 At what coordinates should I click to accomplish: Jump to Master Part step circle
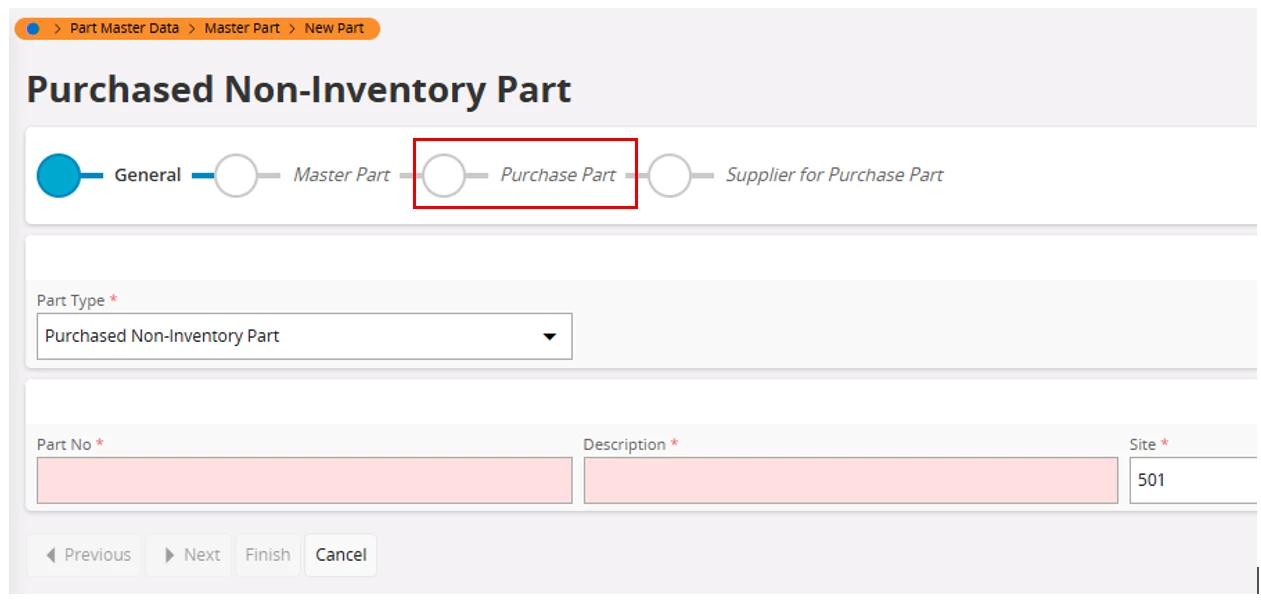click(237, 175)
